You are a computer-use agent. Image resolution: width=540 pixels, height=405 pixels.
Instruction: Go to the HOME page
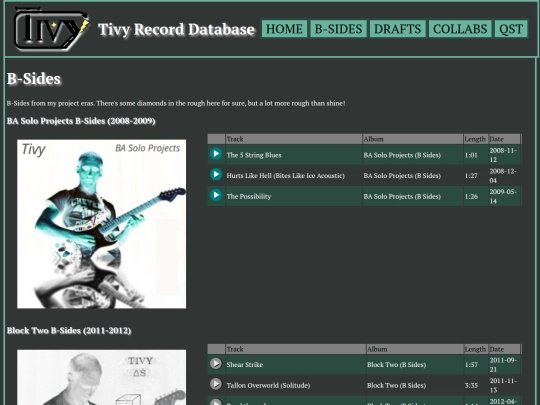click(x=284, y=29)
